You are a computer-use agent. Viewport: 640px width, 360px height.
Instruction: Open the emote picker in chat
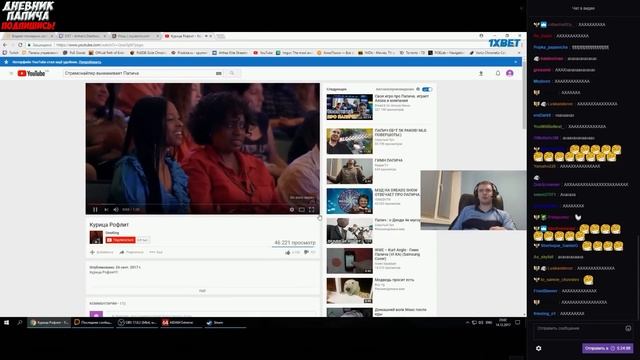pyautogui.click(x=628, y=328)
